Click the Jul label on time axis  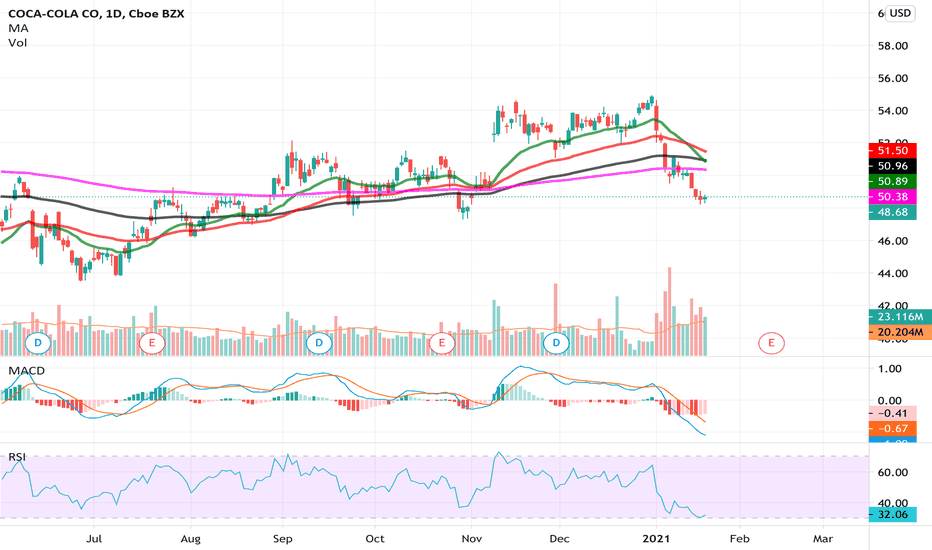point(94,539)
